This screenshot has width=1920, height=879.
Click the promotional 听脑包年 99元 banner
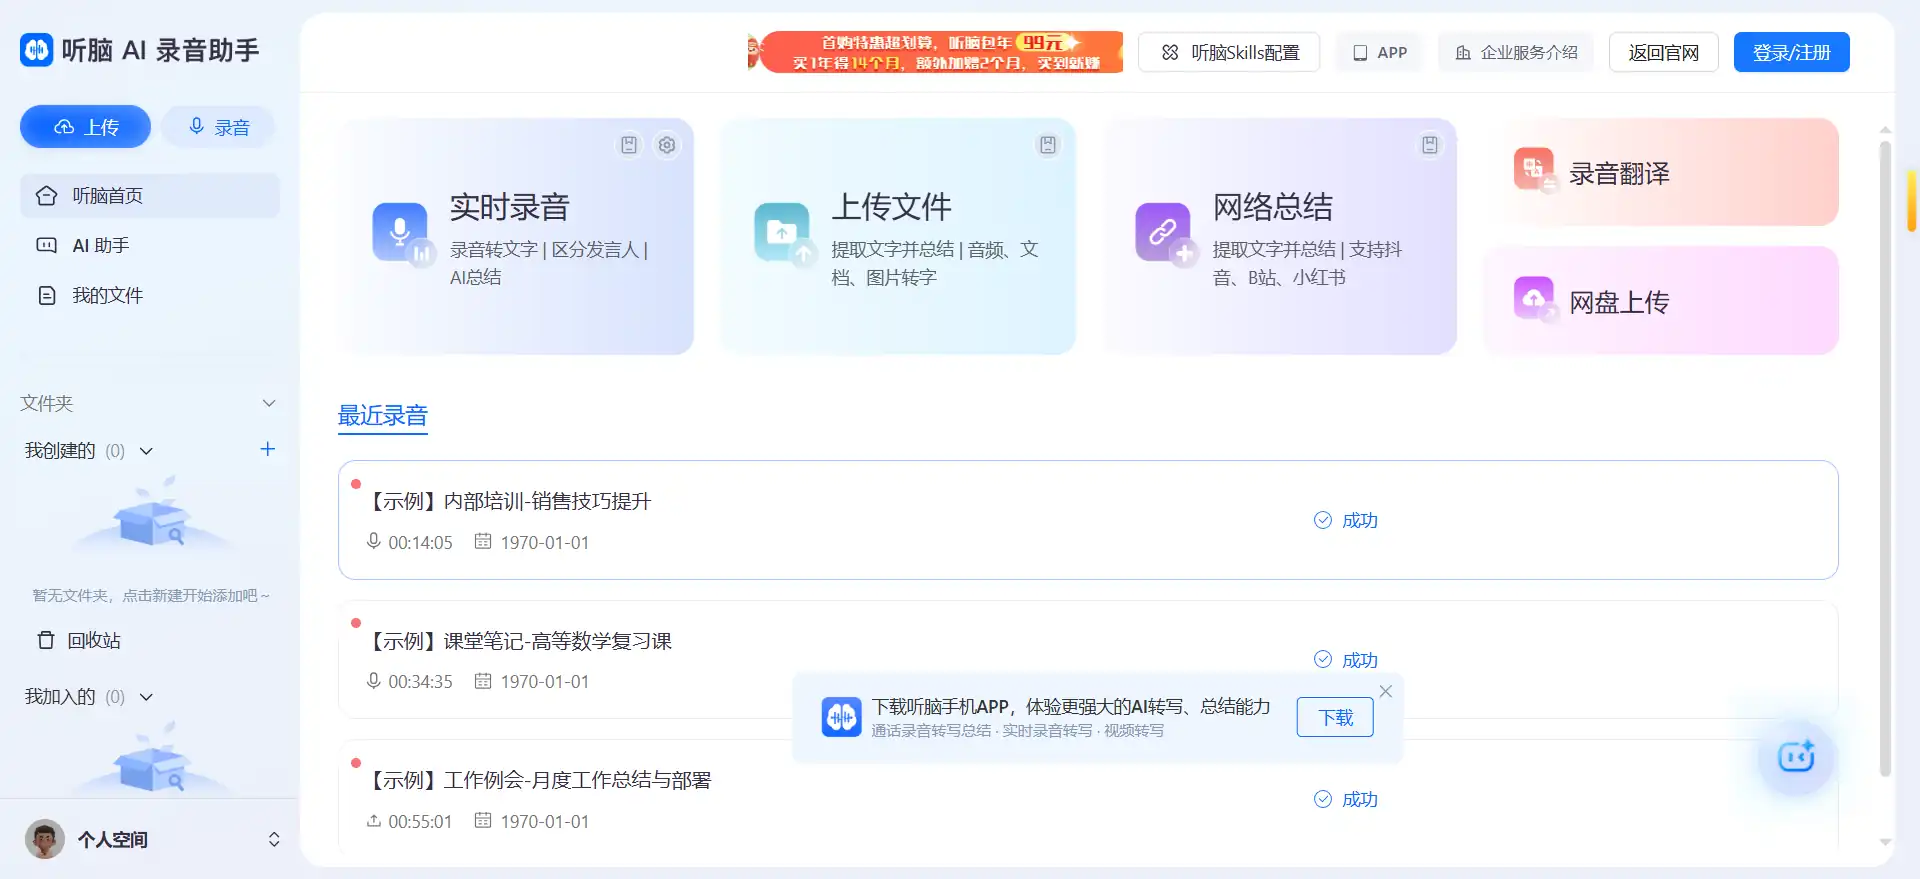pyautogui.click(x=935, y=52)
